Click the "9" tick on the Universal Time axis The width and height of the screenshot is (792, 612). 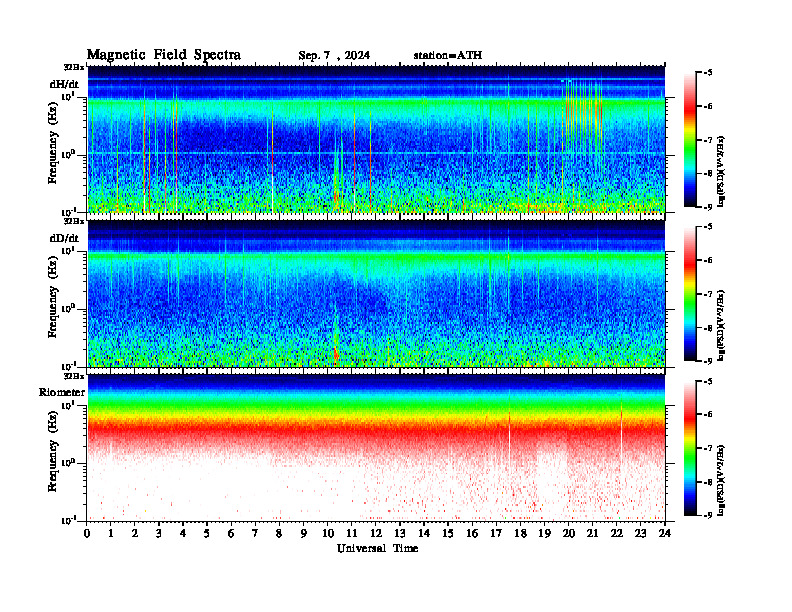pyautogui.click(x=303, y=534)
